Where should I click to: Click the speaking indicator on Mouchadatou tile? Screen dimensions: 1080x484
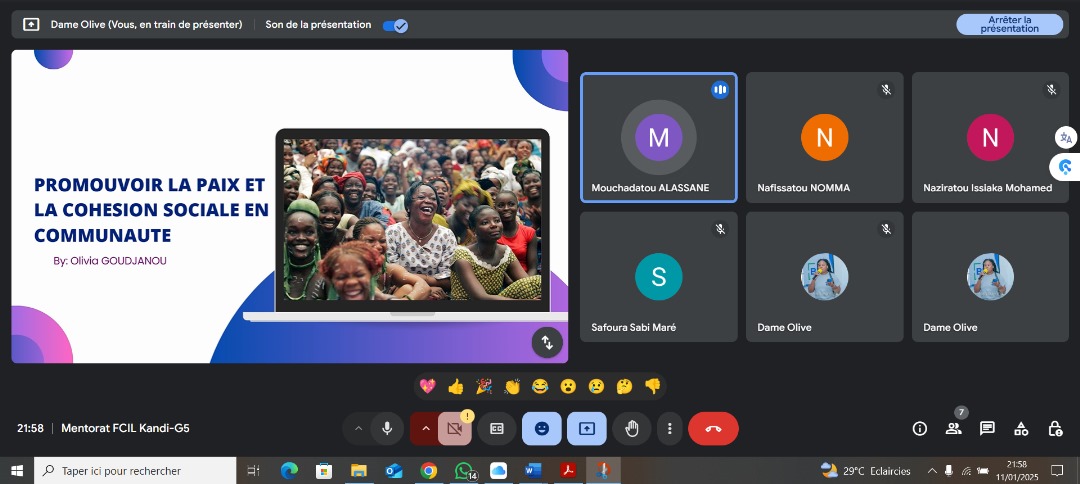pyautogui.click(x=720, y=90)
